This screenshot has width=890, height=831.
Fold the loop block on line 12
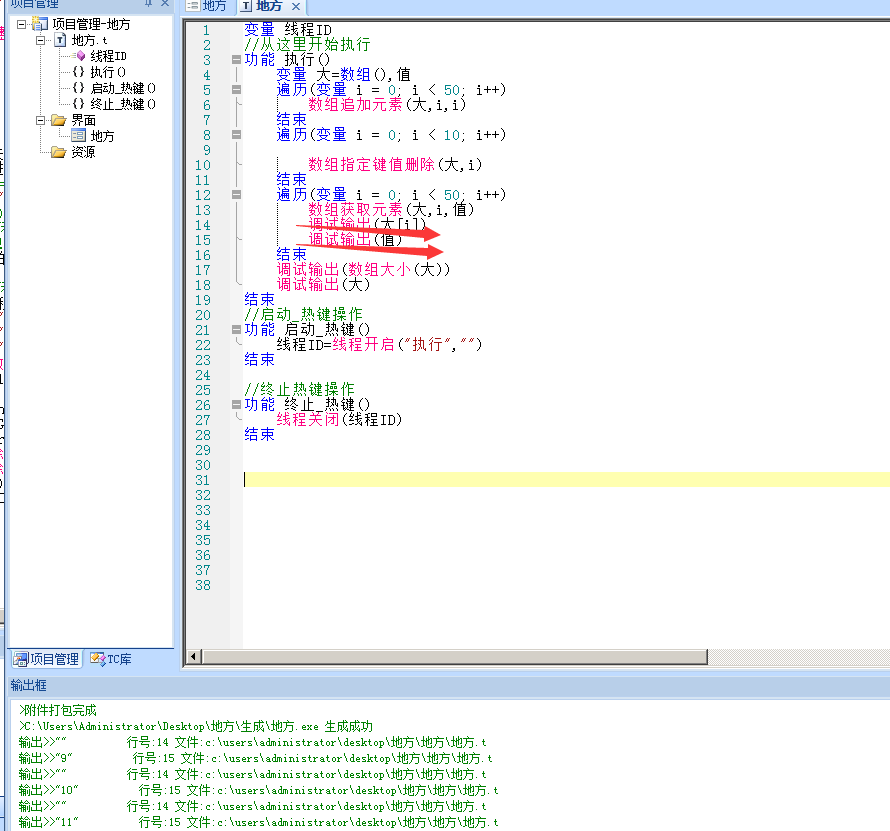(x=236, y=194)
